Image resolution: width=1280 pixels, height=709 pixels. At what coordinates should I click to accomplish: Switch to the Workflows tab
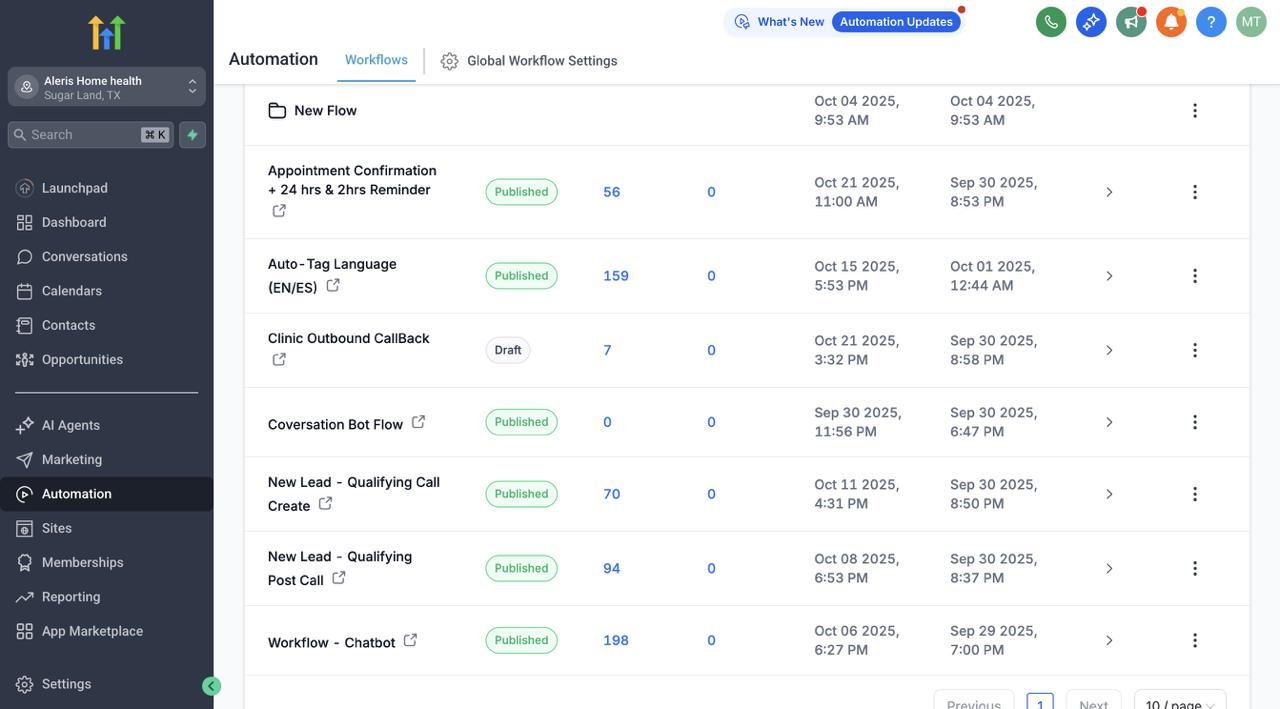[376, 60]
